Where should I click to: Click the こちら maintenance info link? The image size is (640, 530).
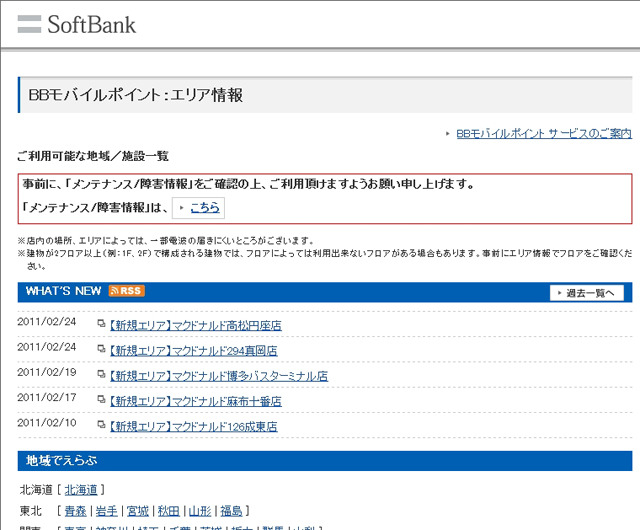205,208
